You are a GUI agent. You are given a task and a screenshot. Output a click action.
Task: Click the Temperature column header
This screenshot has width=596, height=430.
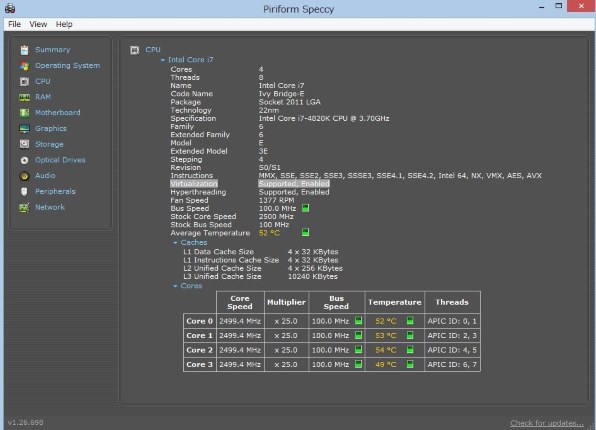395,302
